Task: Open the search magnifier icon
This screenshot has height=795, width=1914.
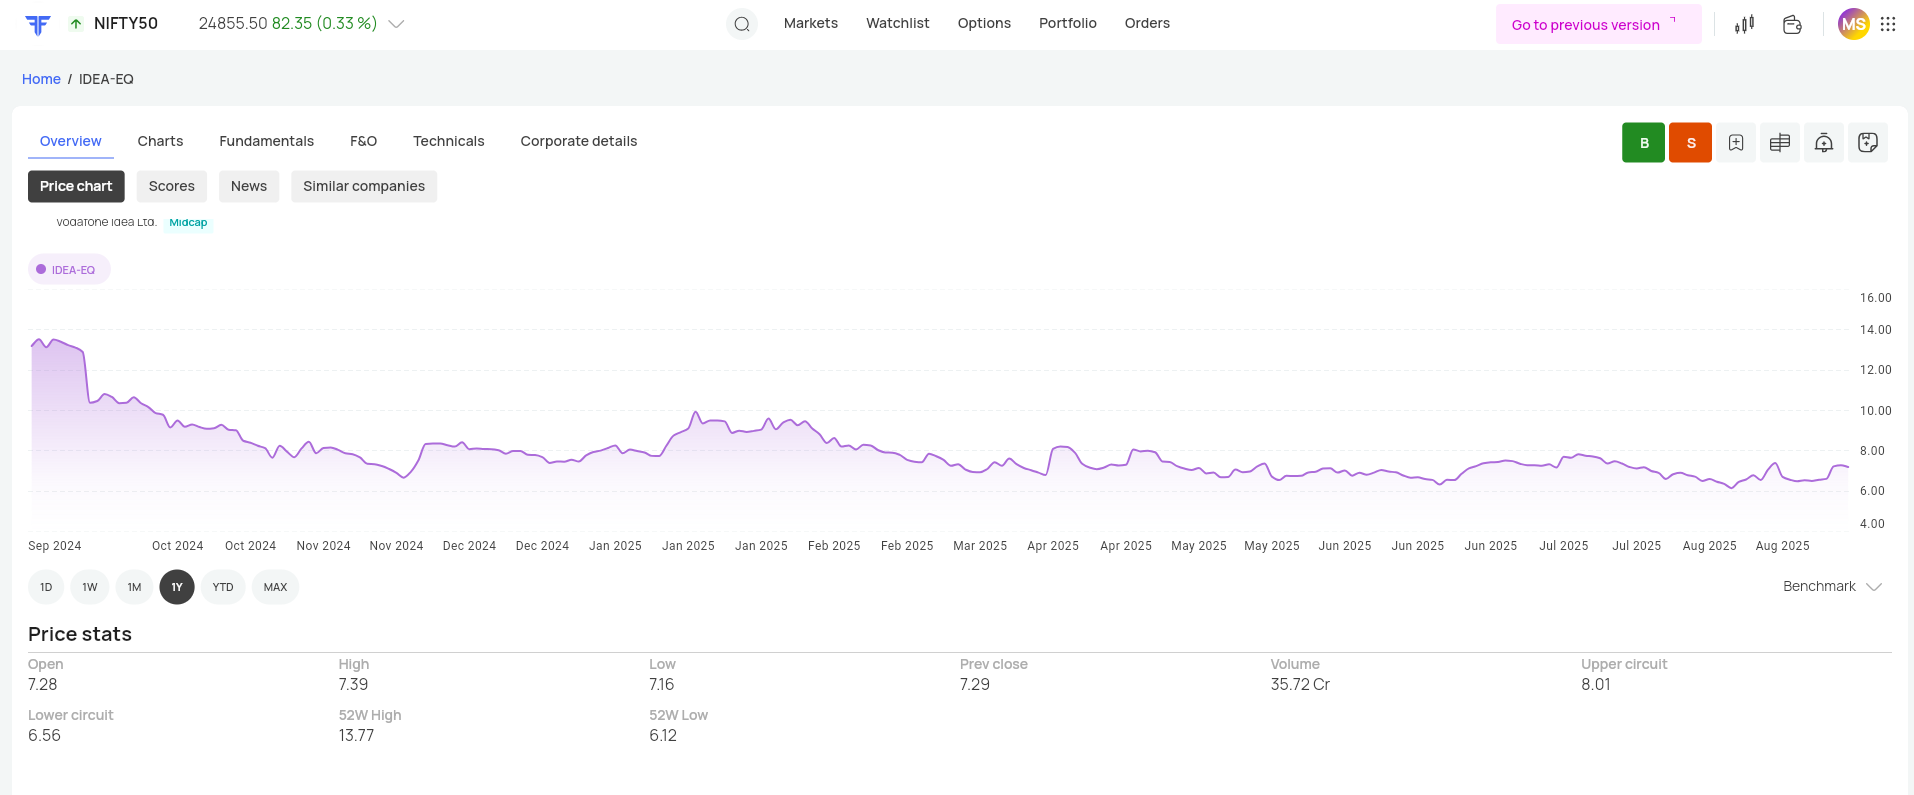Action: coord(742,24)
